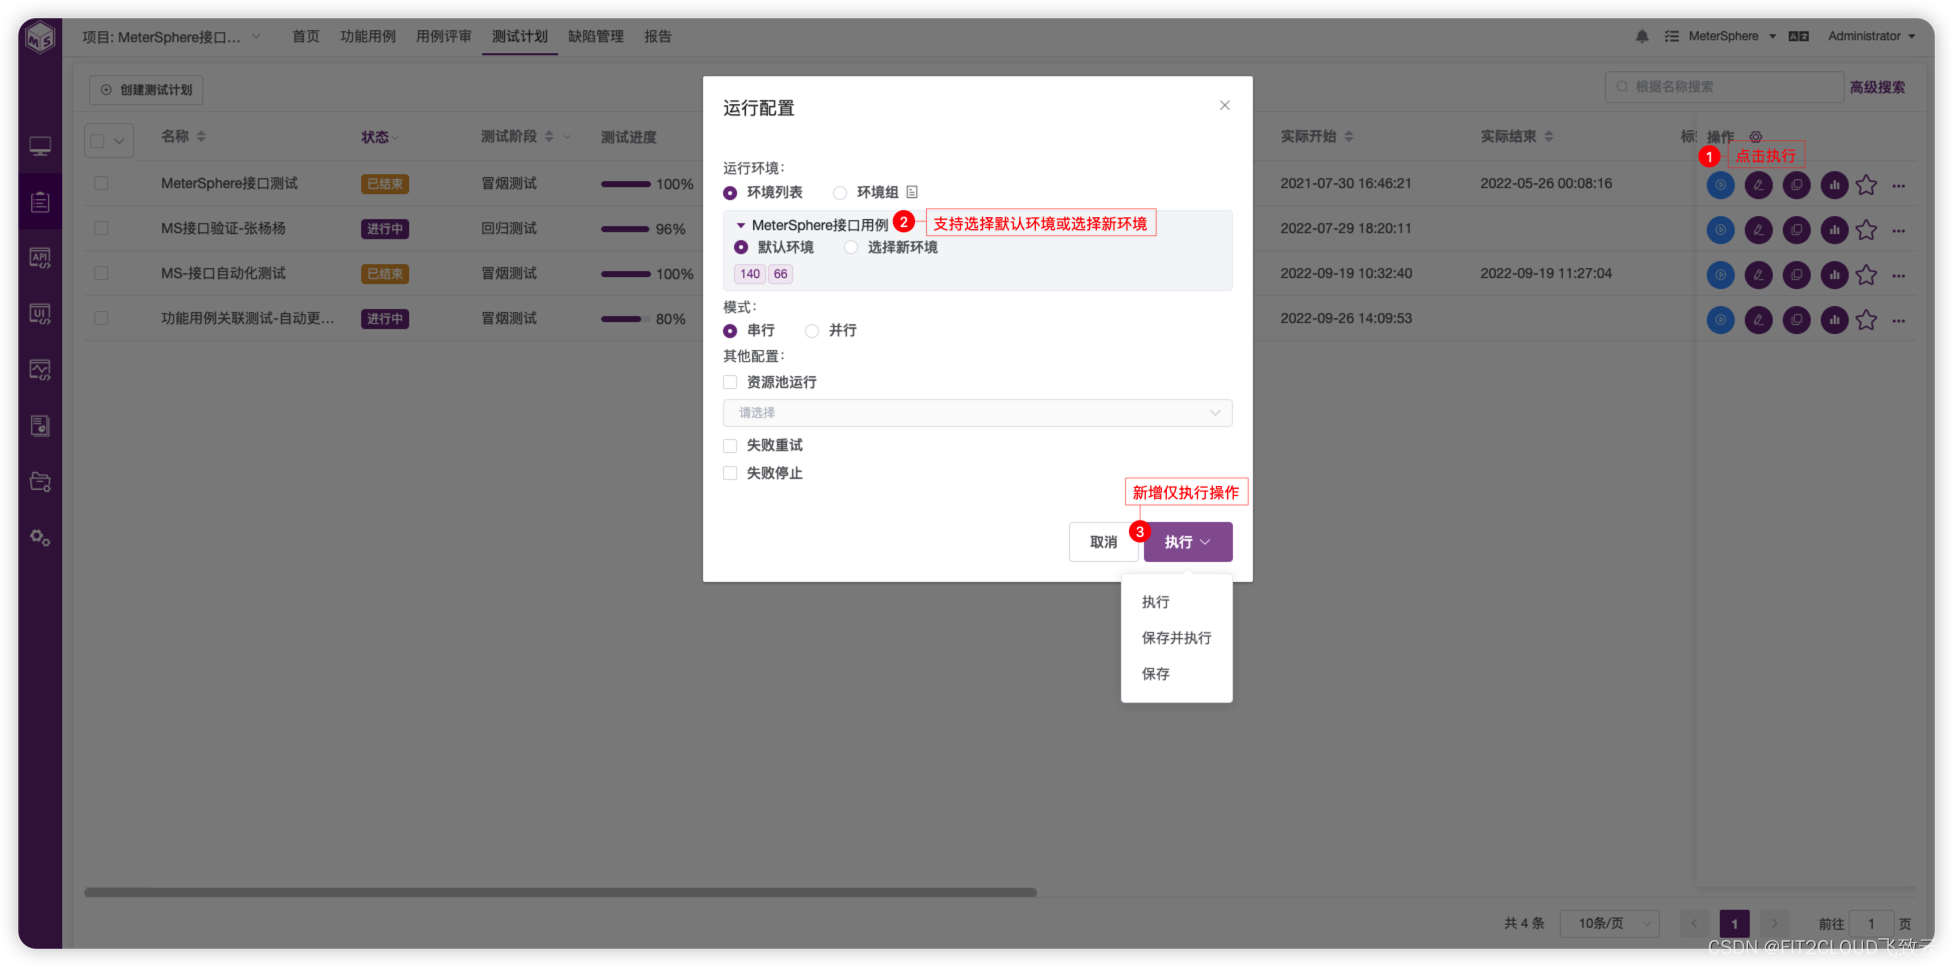Open more actions for 功能用例关联测试 row

click(1898, 320)
